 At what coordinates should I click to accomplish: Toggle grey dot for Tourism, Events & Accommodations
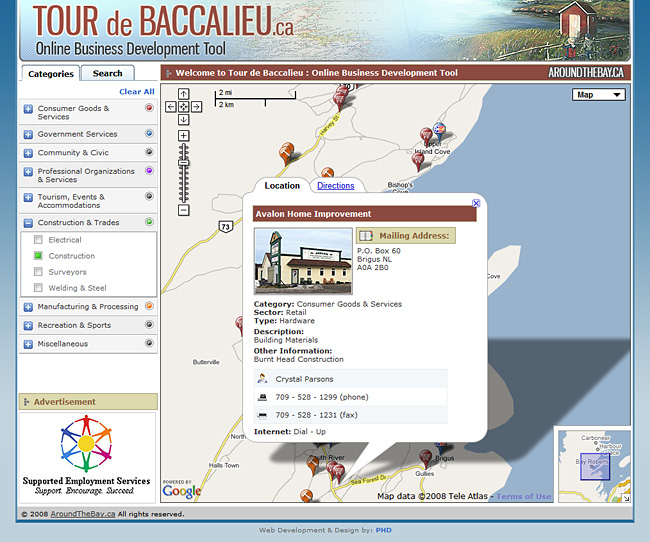coord(149,196)
